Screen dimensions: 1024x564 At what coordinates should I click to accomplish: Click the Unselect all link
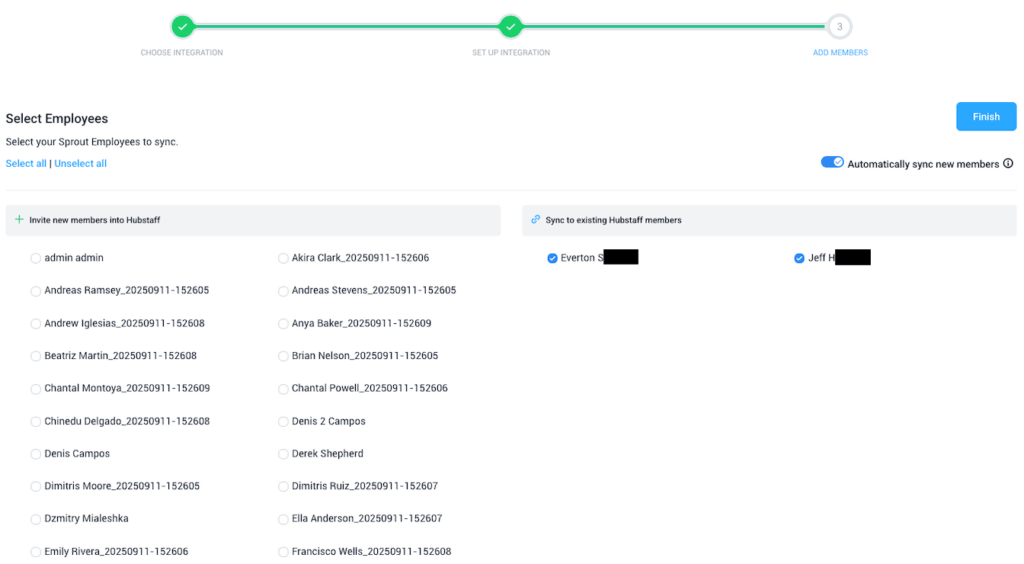[x=80, y=164]
